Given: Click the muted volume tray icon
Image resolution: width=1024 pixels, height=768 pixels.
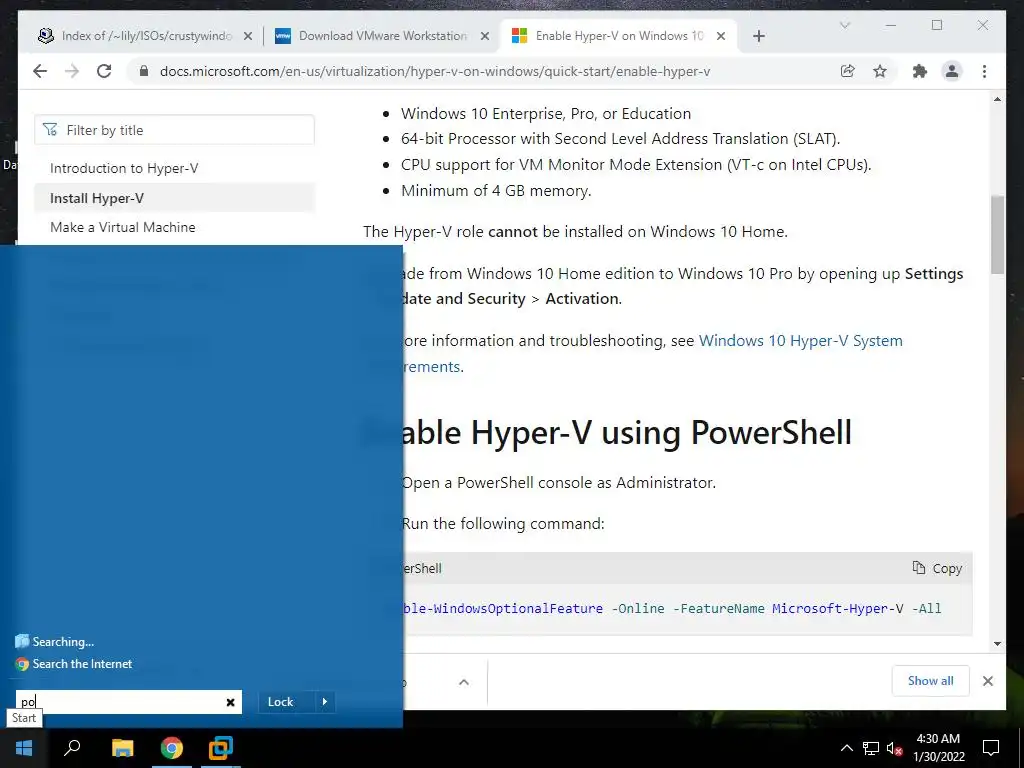Looking at the screenshot, I should [894, 748].
